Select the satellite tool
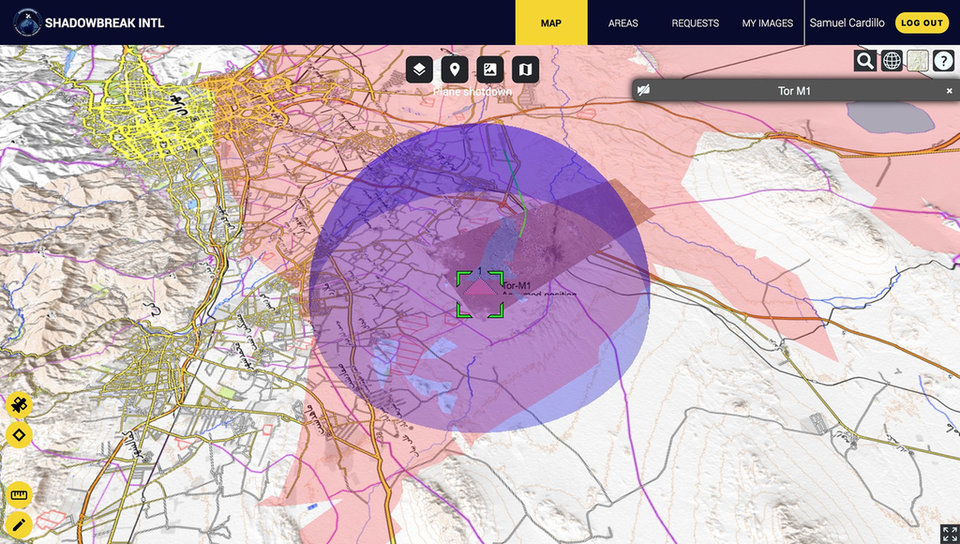 [19, 405]
